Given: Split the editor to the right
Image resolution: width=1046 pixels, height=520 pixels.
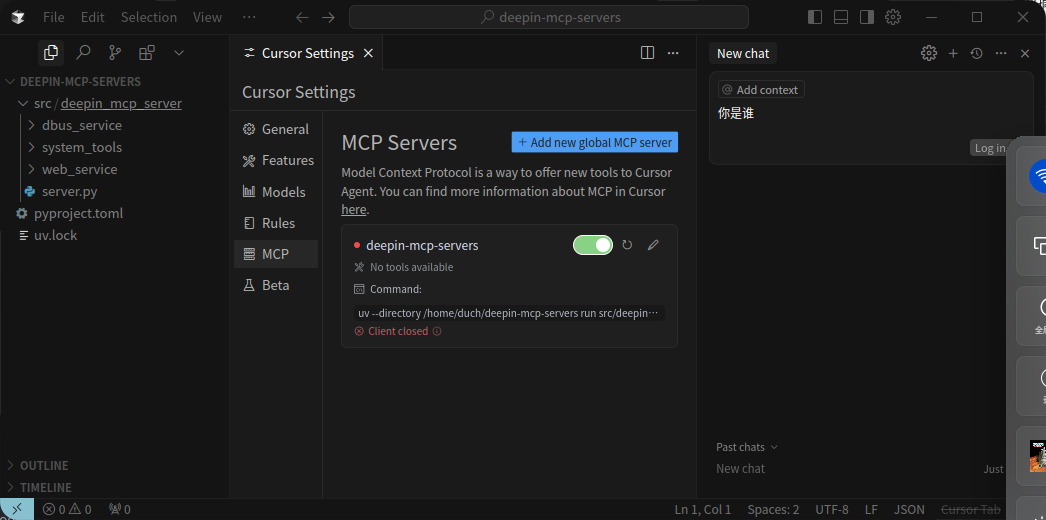Looking at the screenshot, I should [647, 53].
